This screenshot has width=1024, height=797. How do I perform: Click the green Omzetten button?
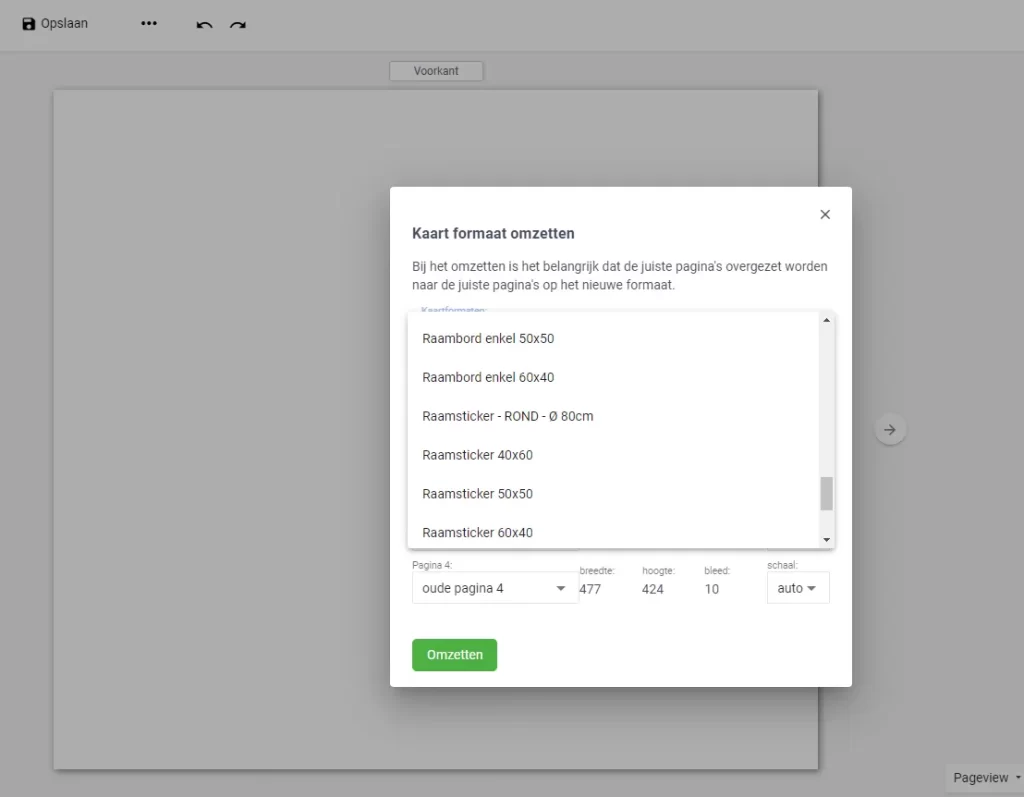click(454, 655)
